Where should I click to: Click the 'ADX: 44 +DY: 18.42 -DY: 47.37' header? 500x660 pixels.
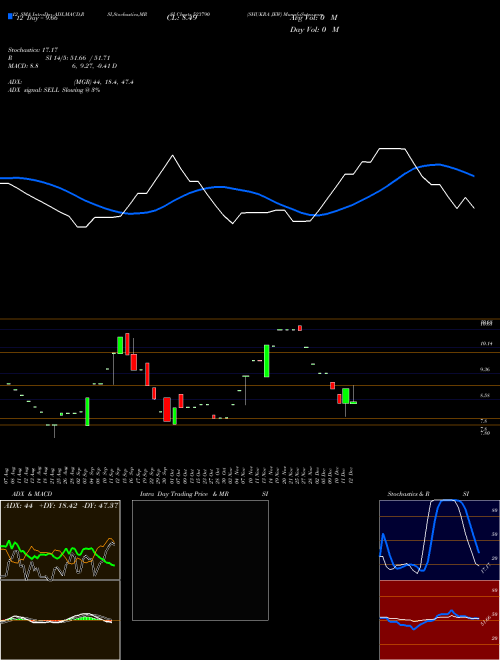tap(61, 505)
